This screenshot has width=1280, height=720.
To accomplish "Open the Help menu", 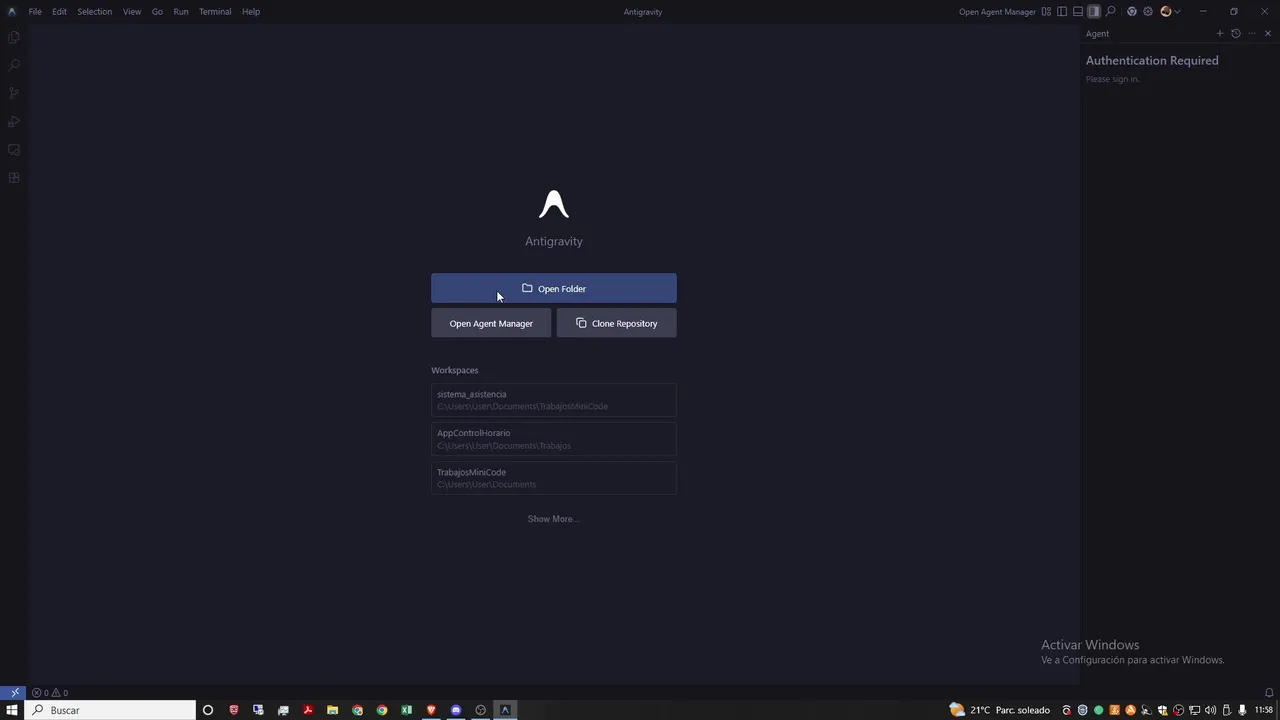I will pos(251,11).
